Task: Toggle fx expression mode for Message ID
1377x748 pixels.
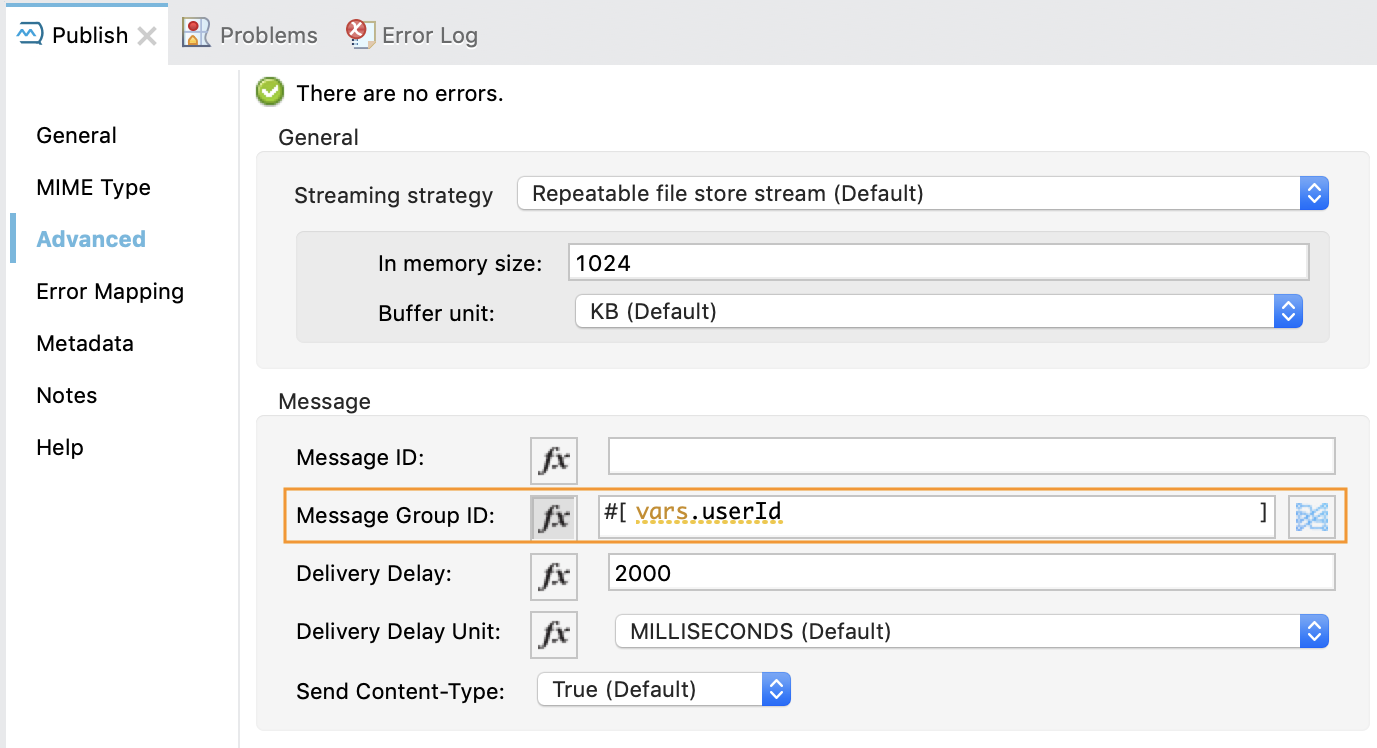Action: click(554, 460)
